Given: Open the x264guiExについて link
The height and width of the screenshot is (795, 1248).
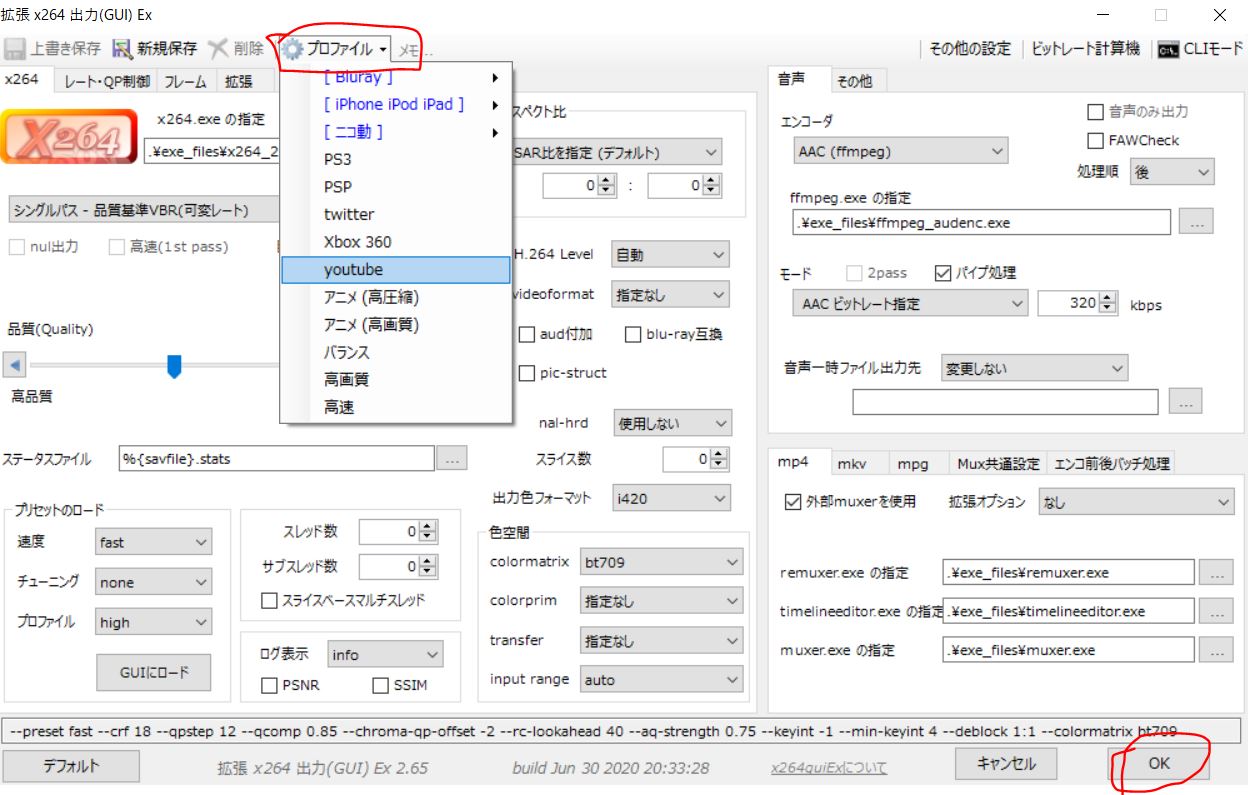Looking at the screenshot, I should click(829, 768).
